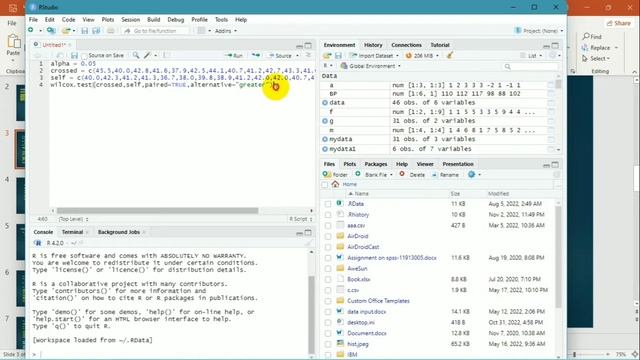
Task: Select the AirDroid folder checkbox
Action: point(328,236)
